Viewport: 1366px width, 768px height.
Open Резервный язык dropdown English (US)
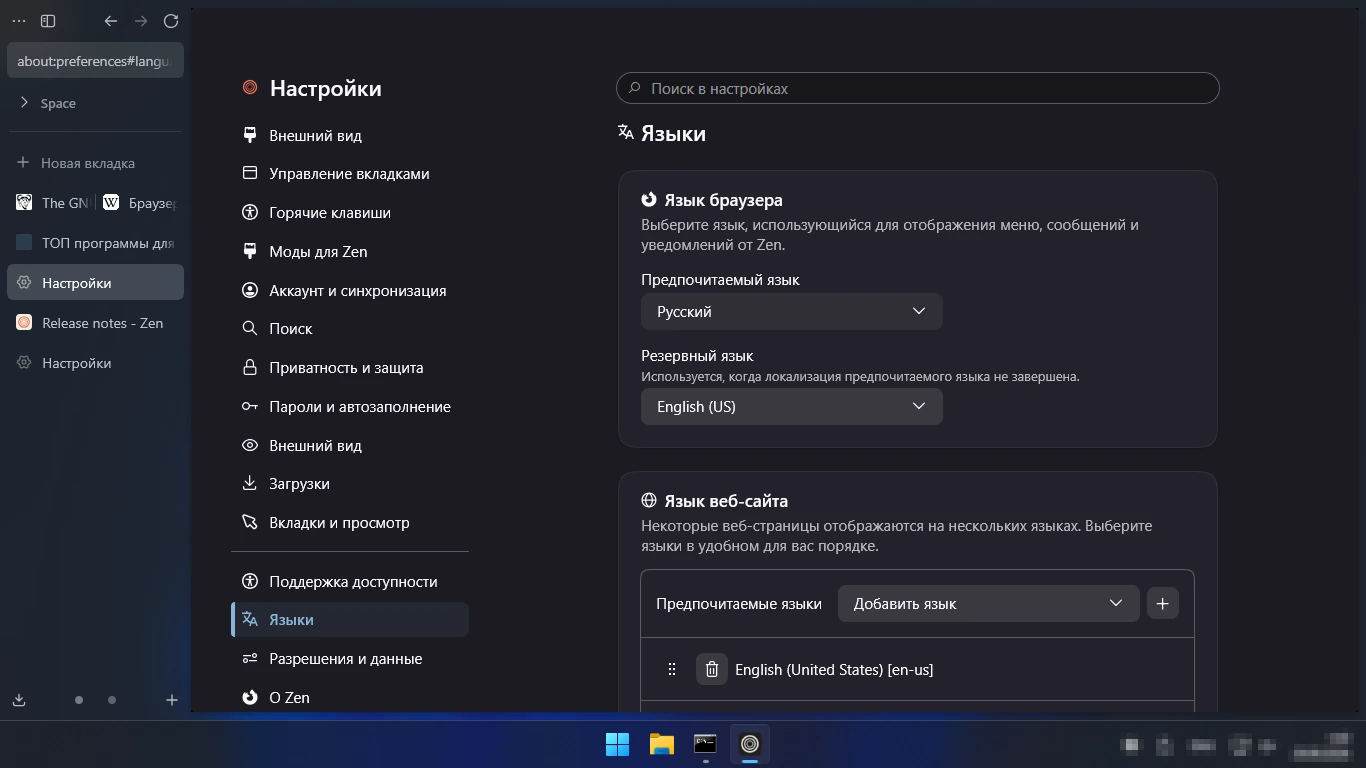click(x=791, y=406)
